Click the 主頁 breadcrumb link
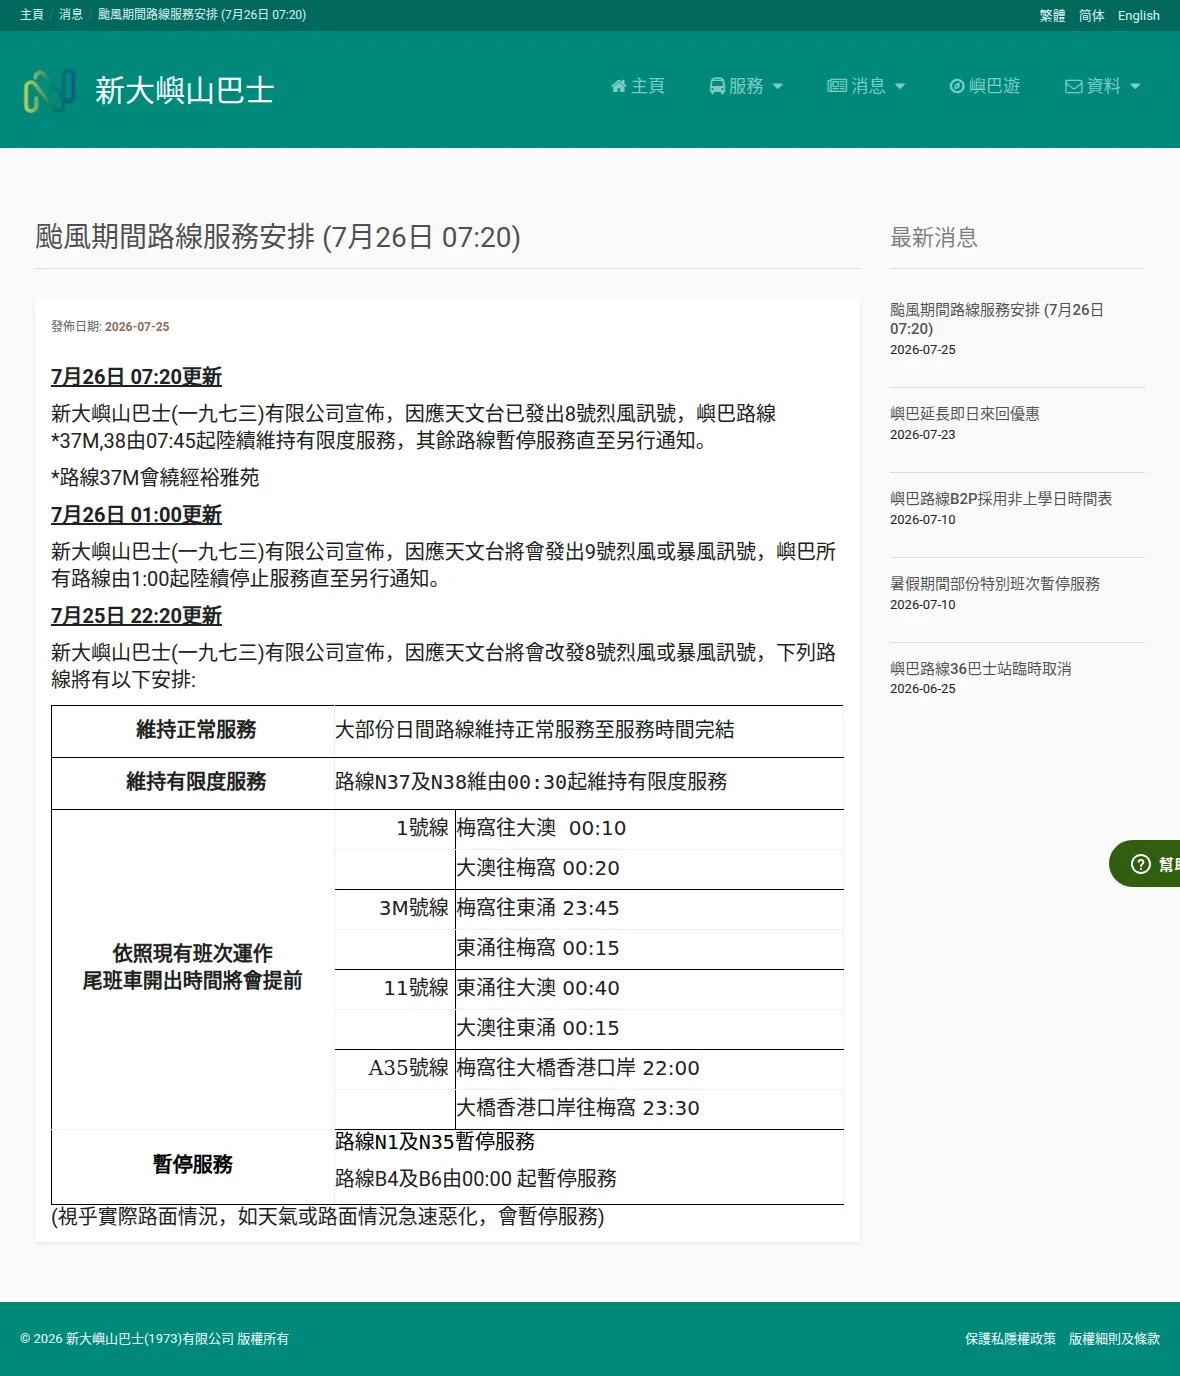Screen dimensions: 1180x1376 [32, 15]
